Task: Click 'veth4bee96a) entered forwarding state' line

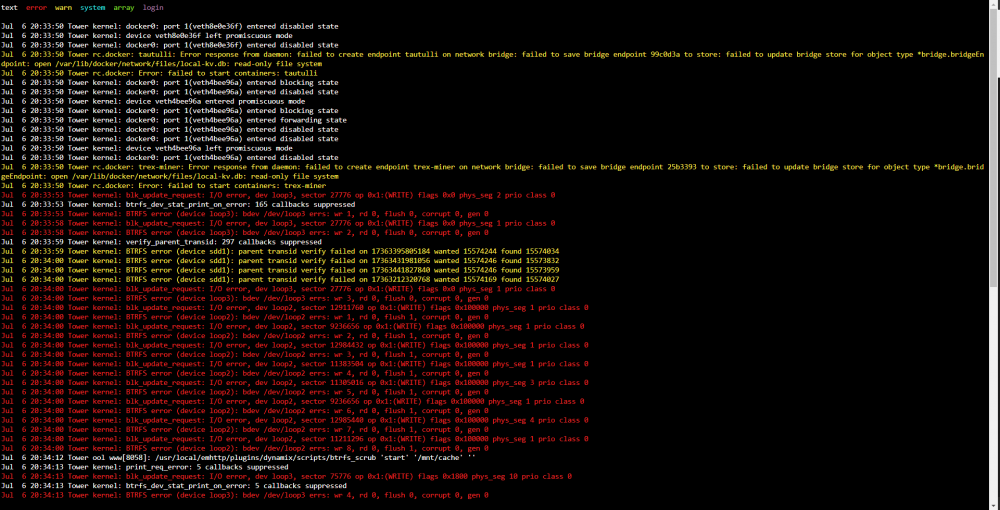Action: 173,120
